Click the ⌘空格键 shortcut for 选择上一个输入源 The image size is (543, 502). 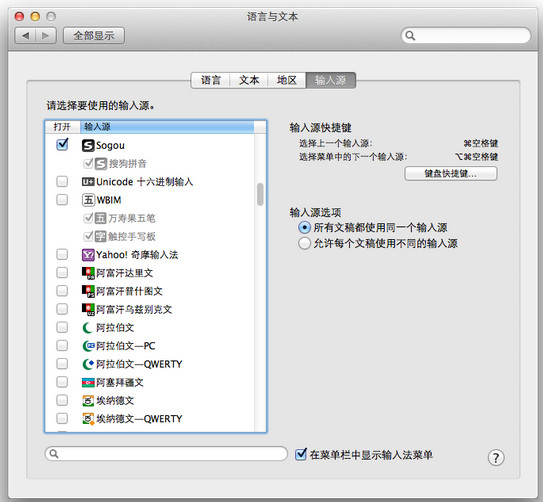[x=481, y=143]
